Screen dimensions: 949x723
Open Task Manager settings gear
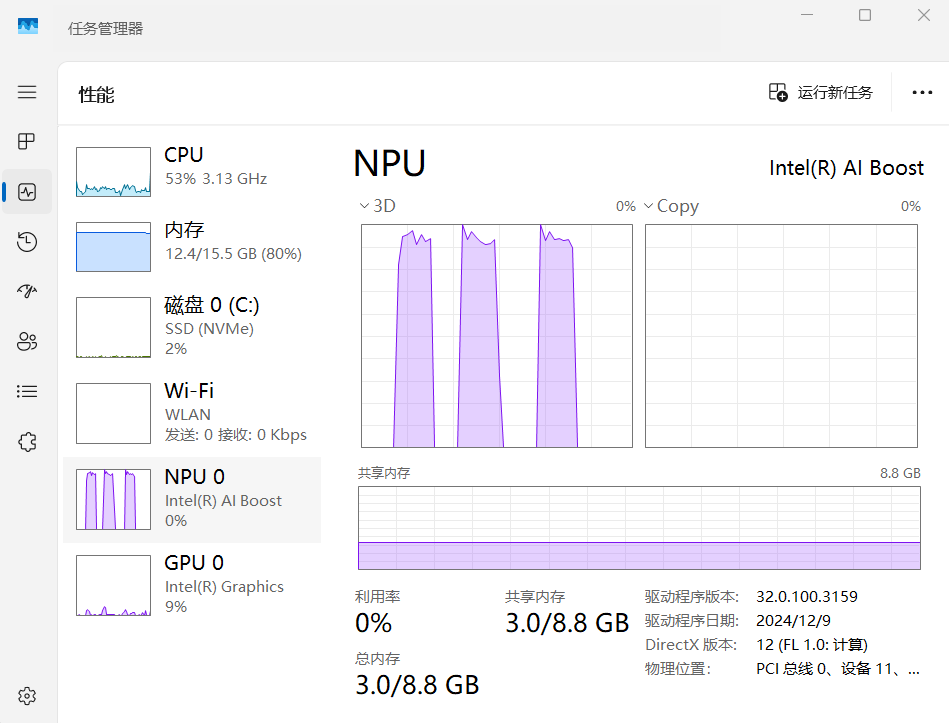tap(27, 696)
